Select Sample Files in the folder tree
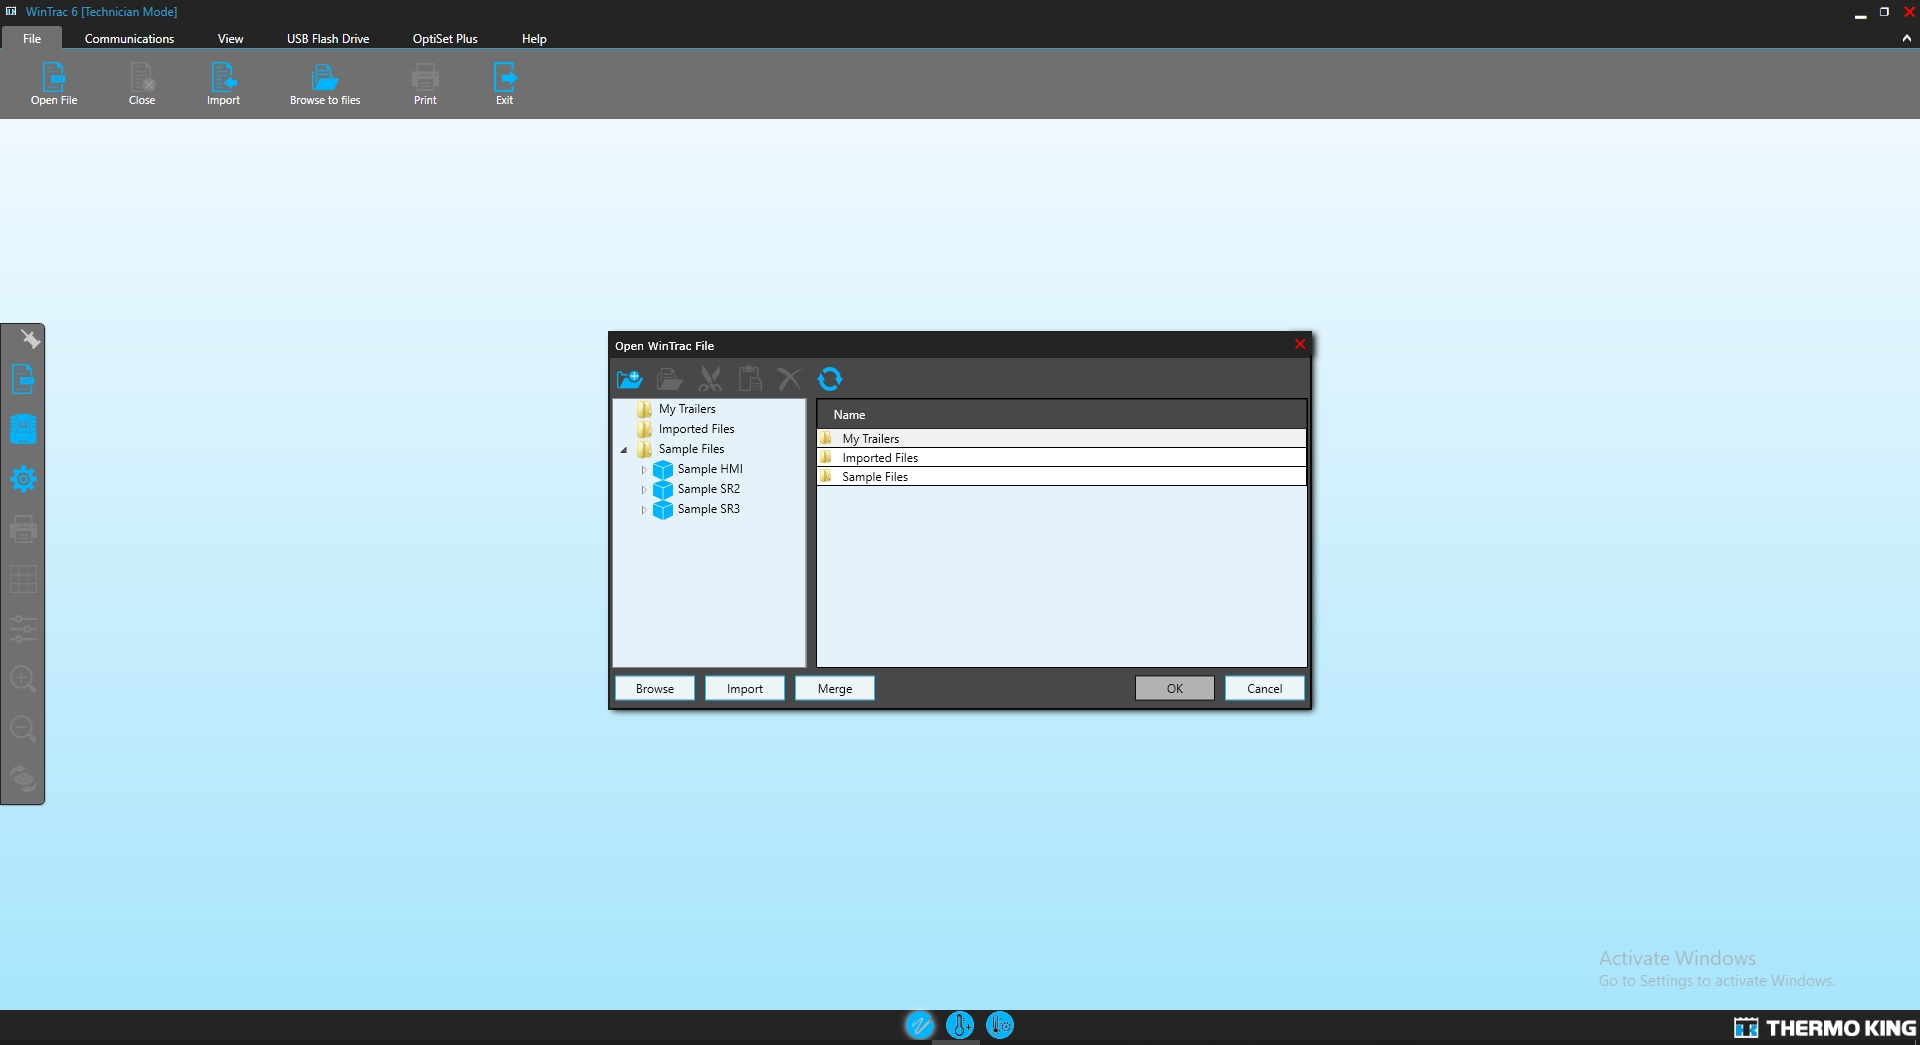The height and width of the screenshot is (1045, 1920). pos(691,449)
